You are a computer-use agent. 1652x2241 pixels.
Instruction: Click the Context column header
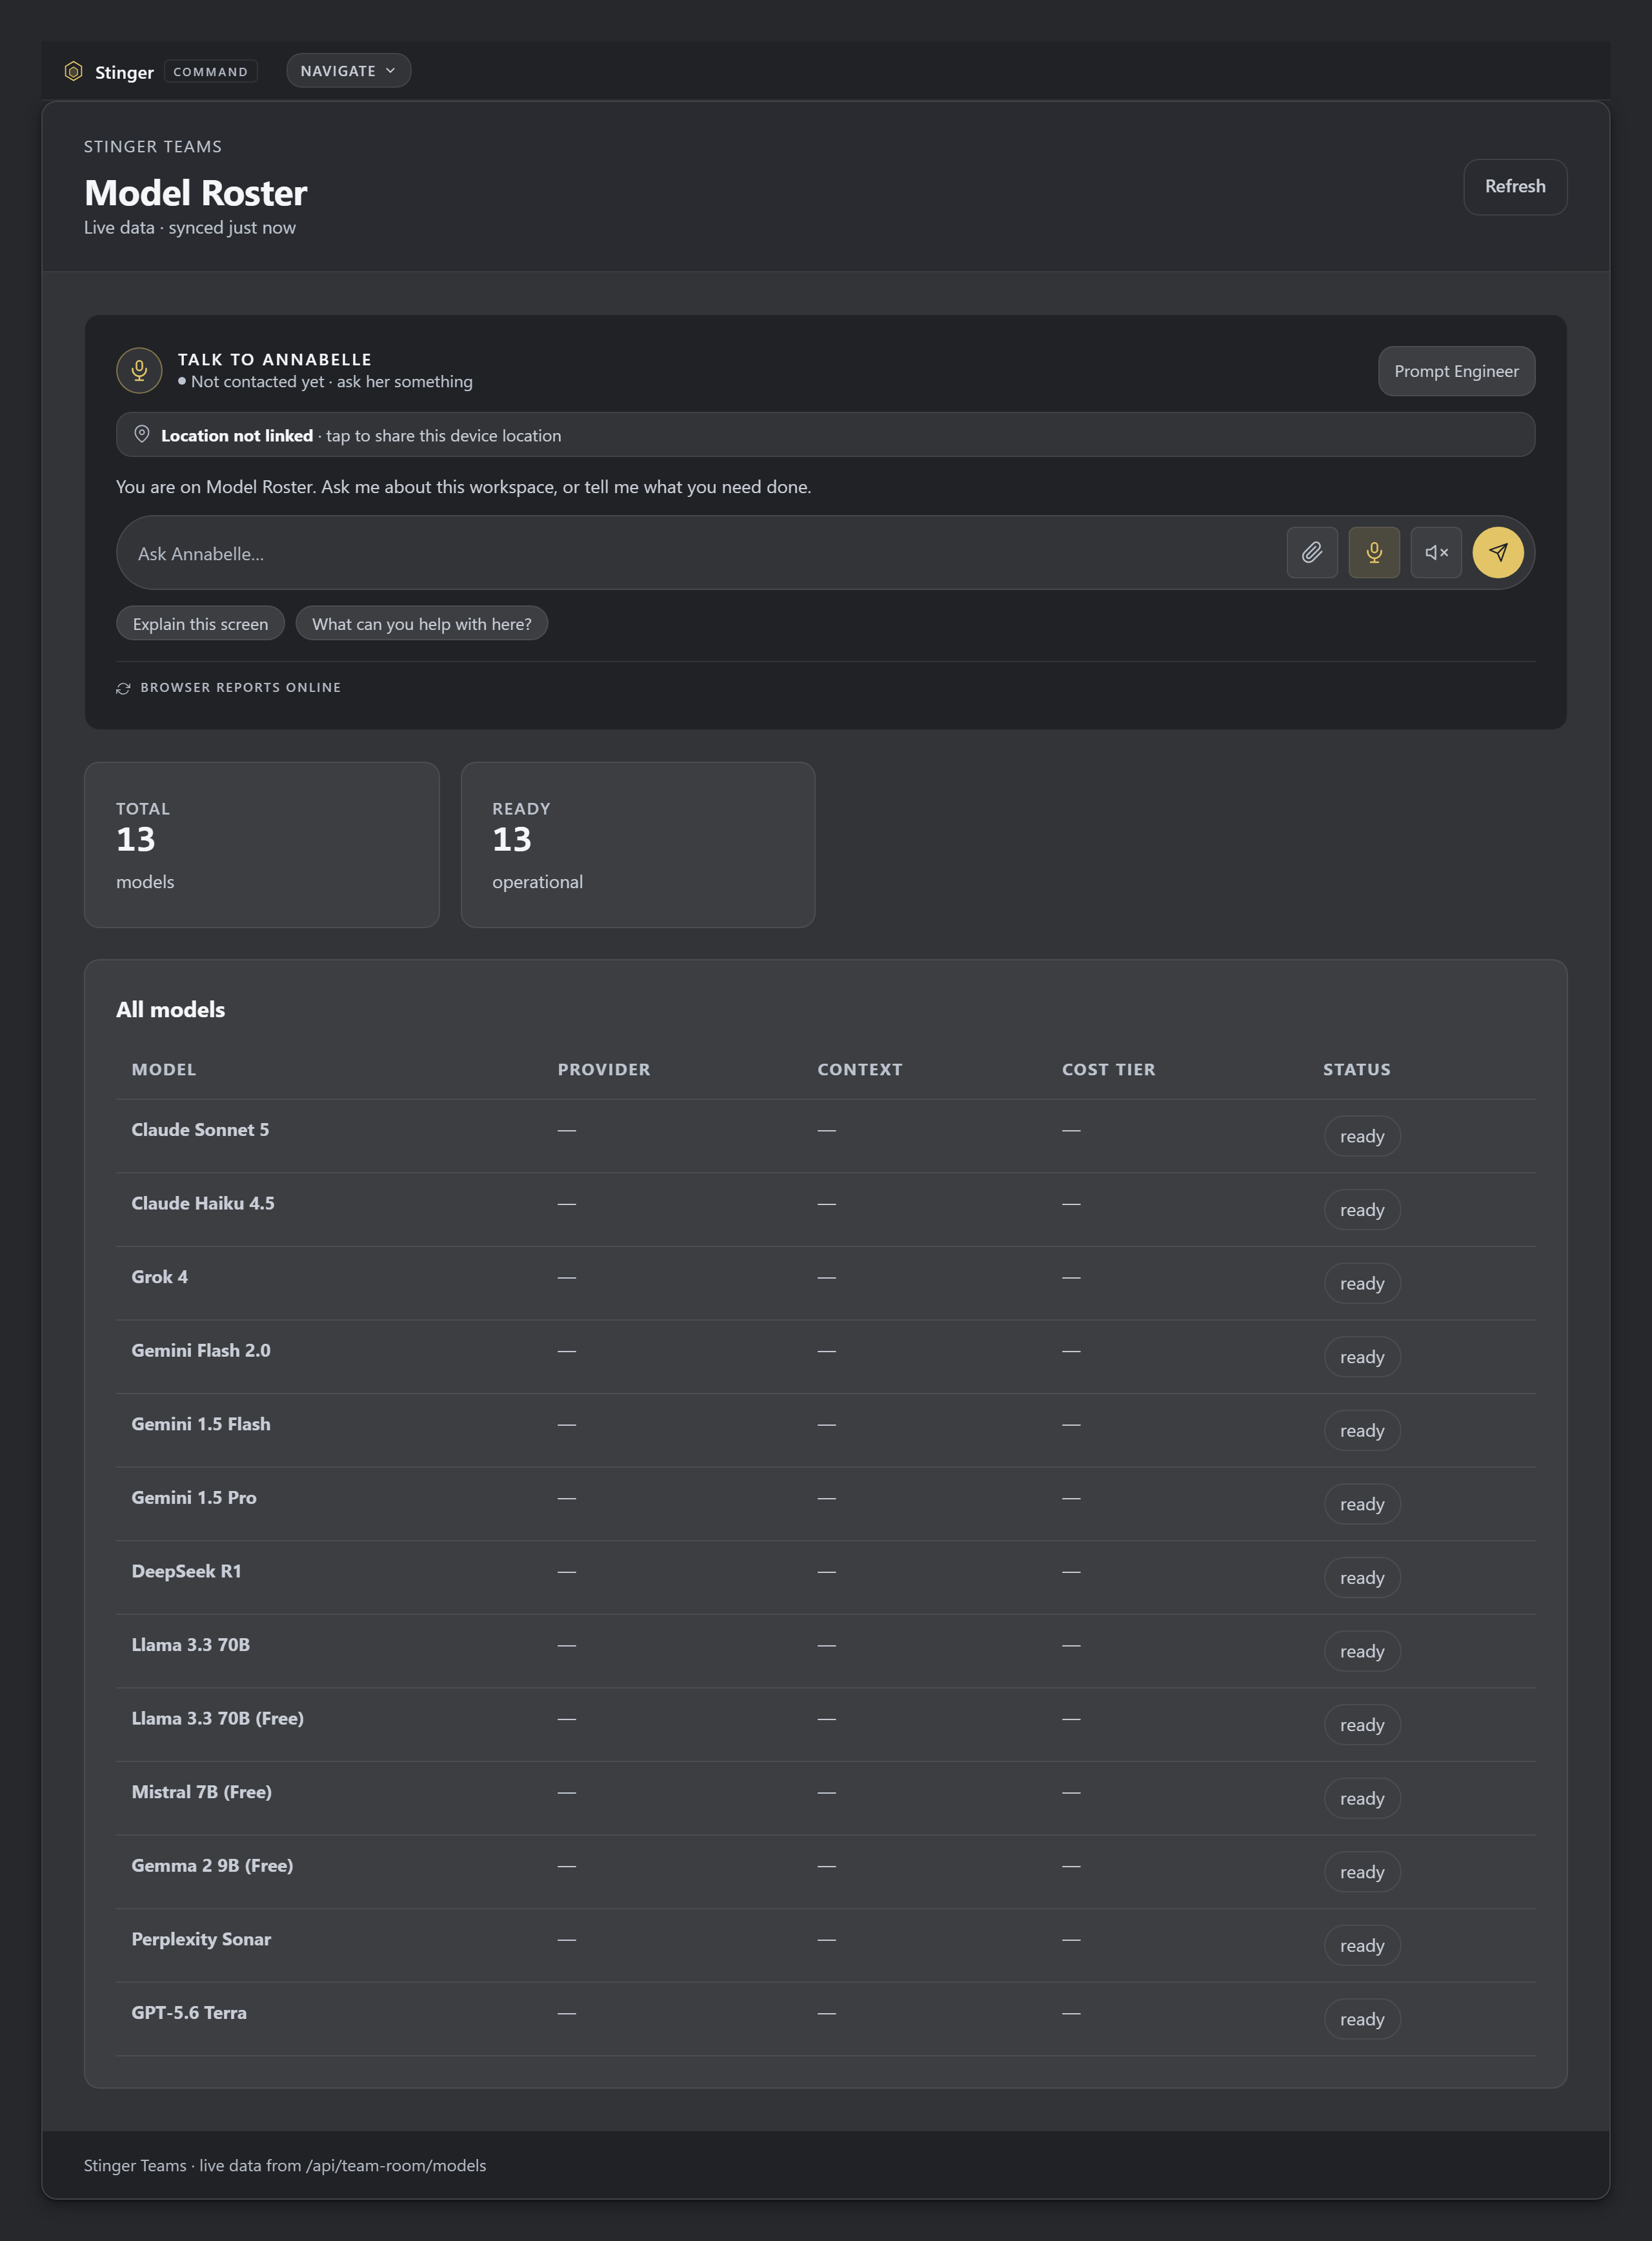pyautogui.click(x=860, y=1069)
